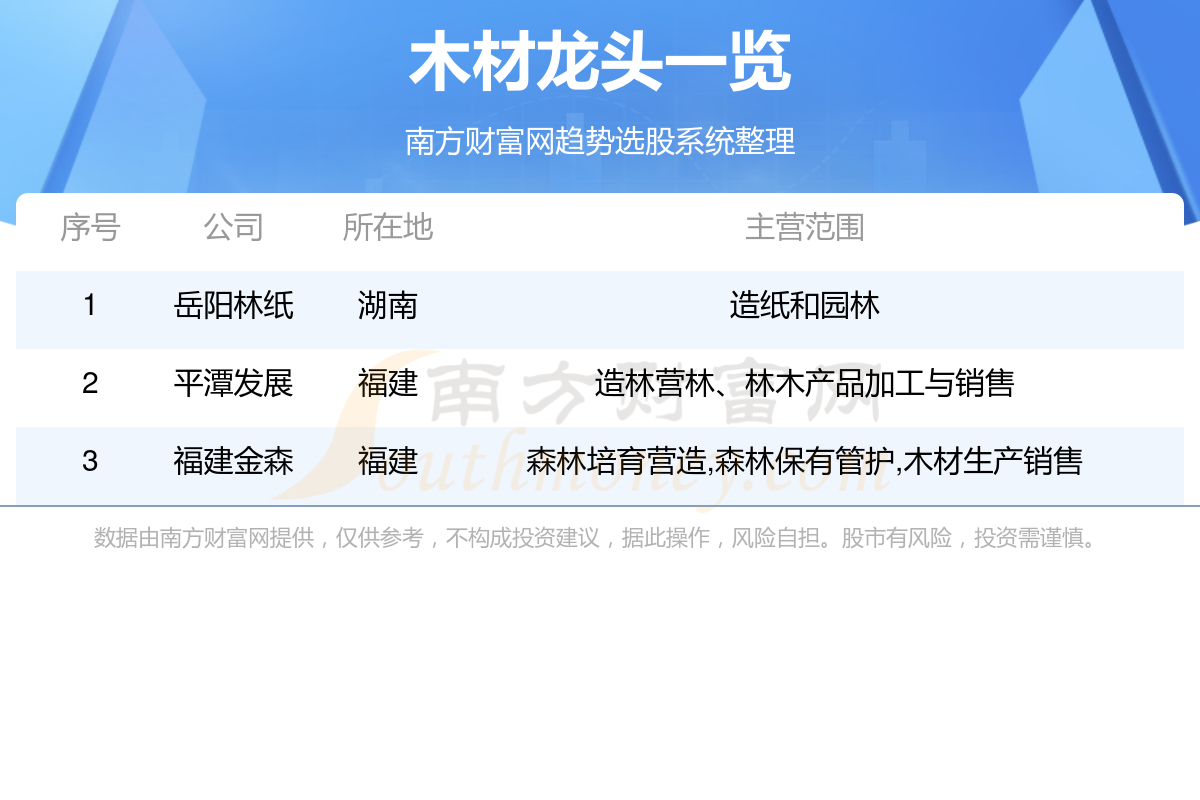Select the 所在地 column header
This screenshot has height=800, width=1200.
388,227
